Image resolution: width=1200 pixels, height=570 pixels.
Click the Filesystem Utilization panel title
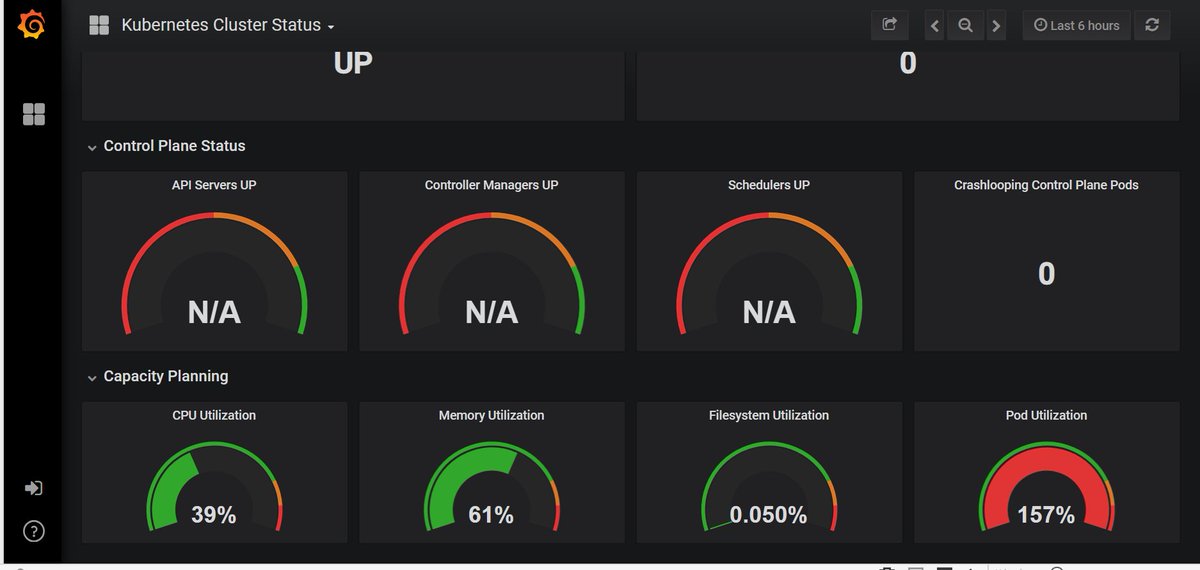tap(769, 415)
